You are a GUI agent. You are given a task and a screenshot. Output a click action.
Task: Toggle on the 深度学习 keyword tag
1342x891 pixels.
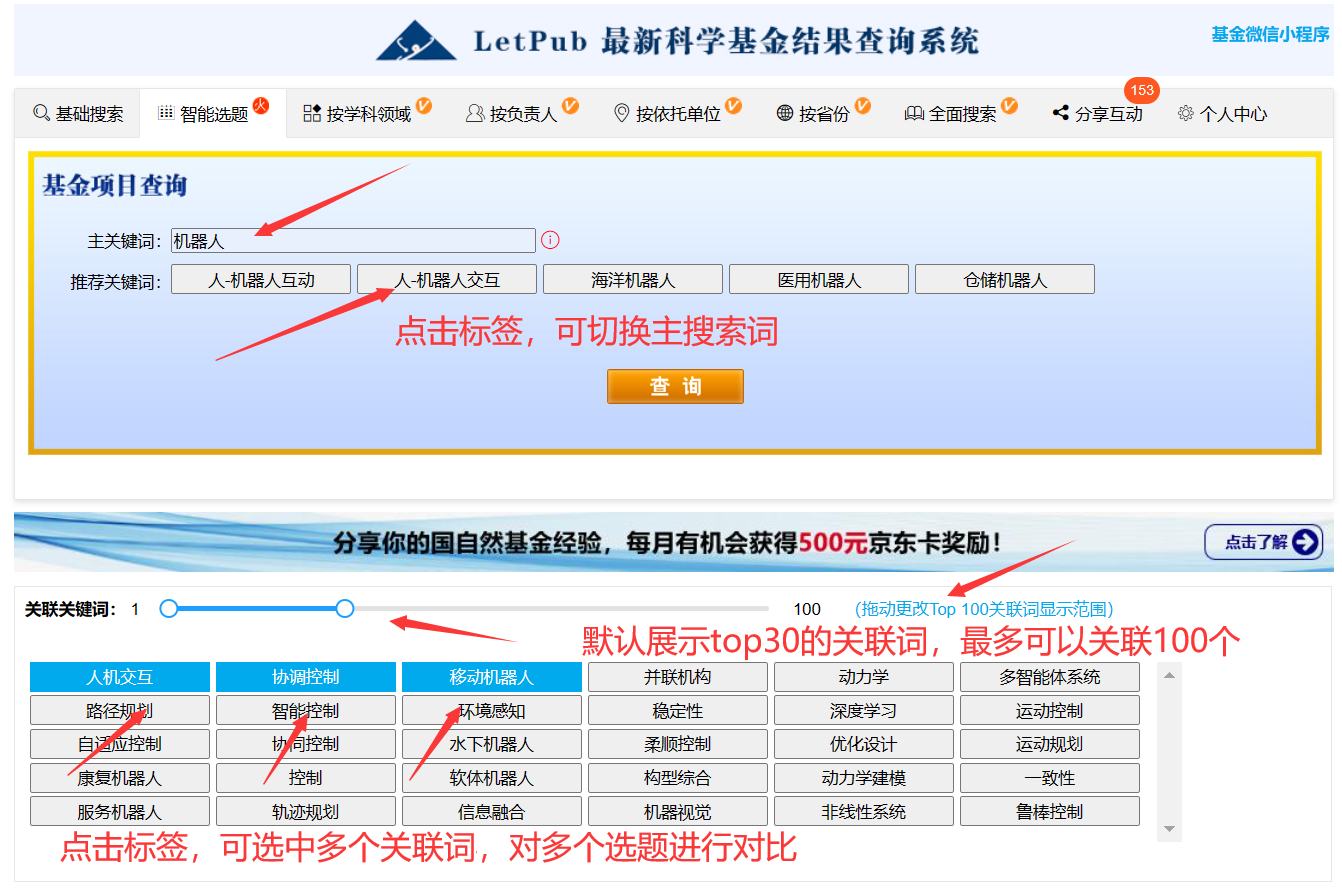[864, 711]
